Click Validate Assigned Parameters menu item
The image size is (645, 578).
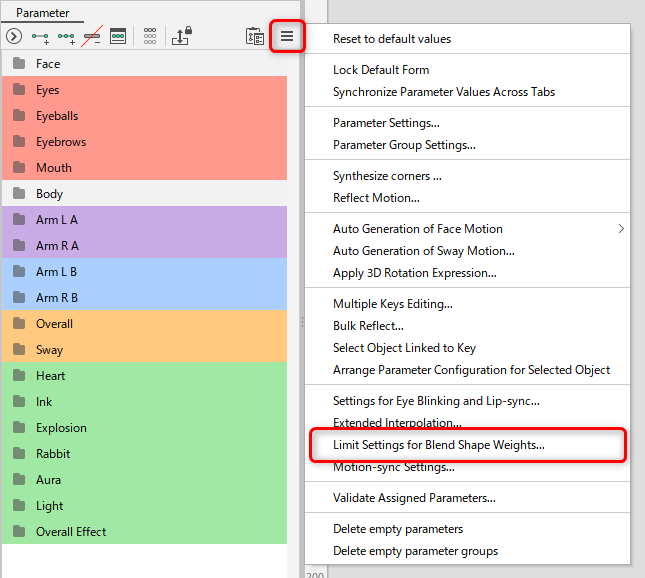click(414, 498)
